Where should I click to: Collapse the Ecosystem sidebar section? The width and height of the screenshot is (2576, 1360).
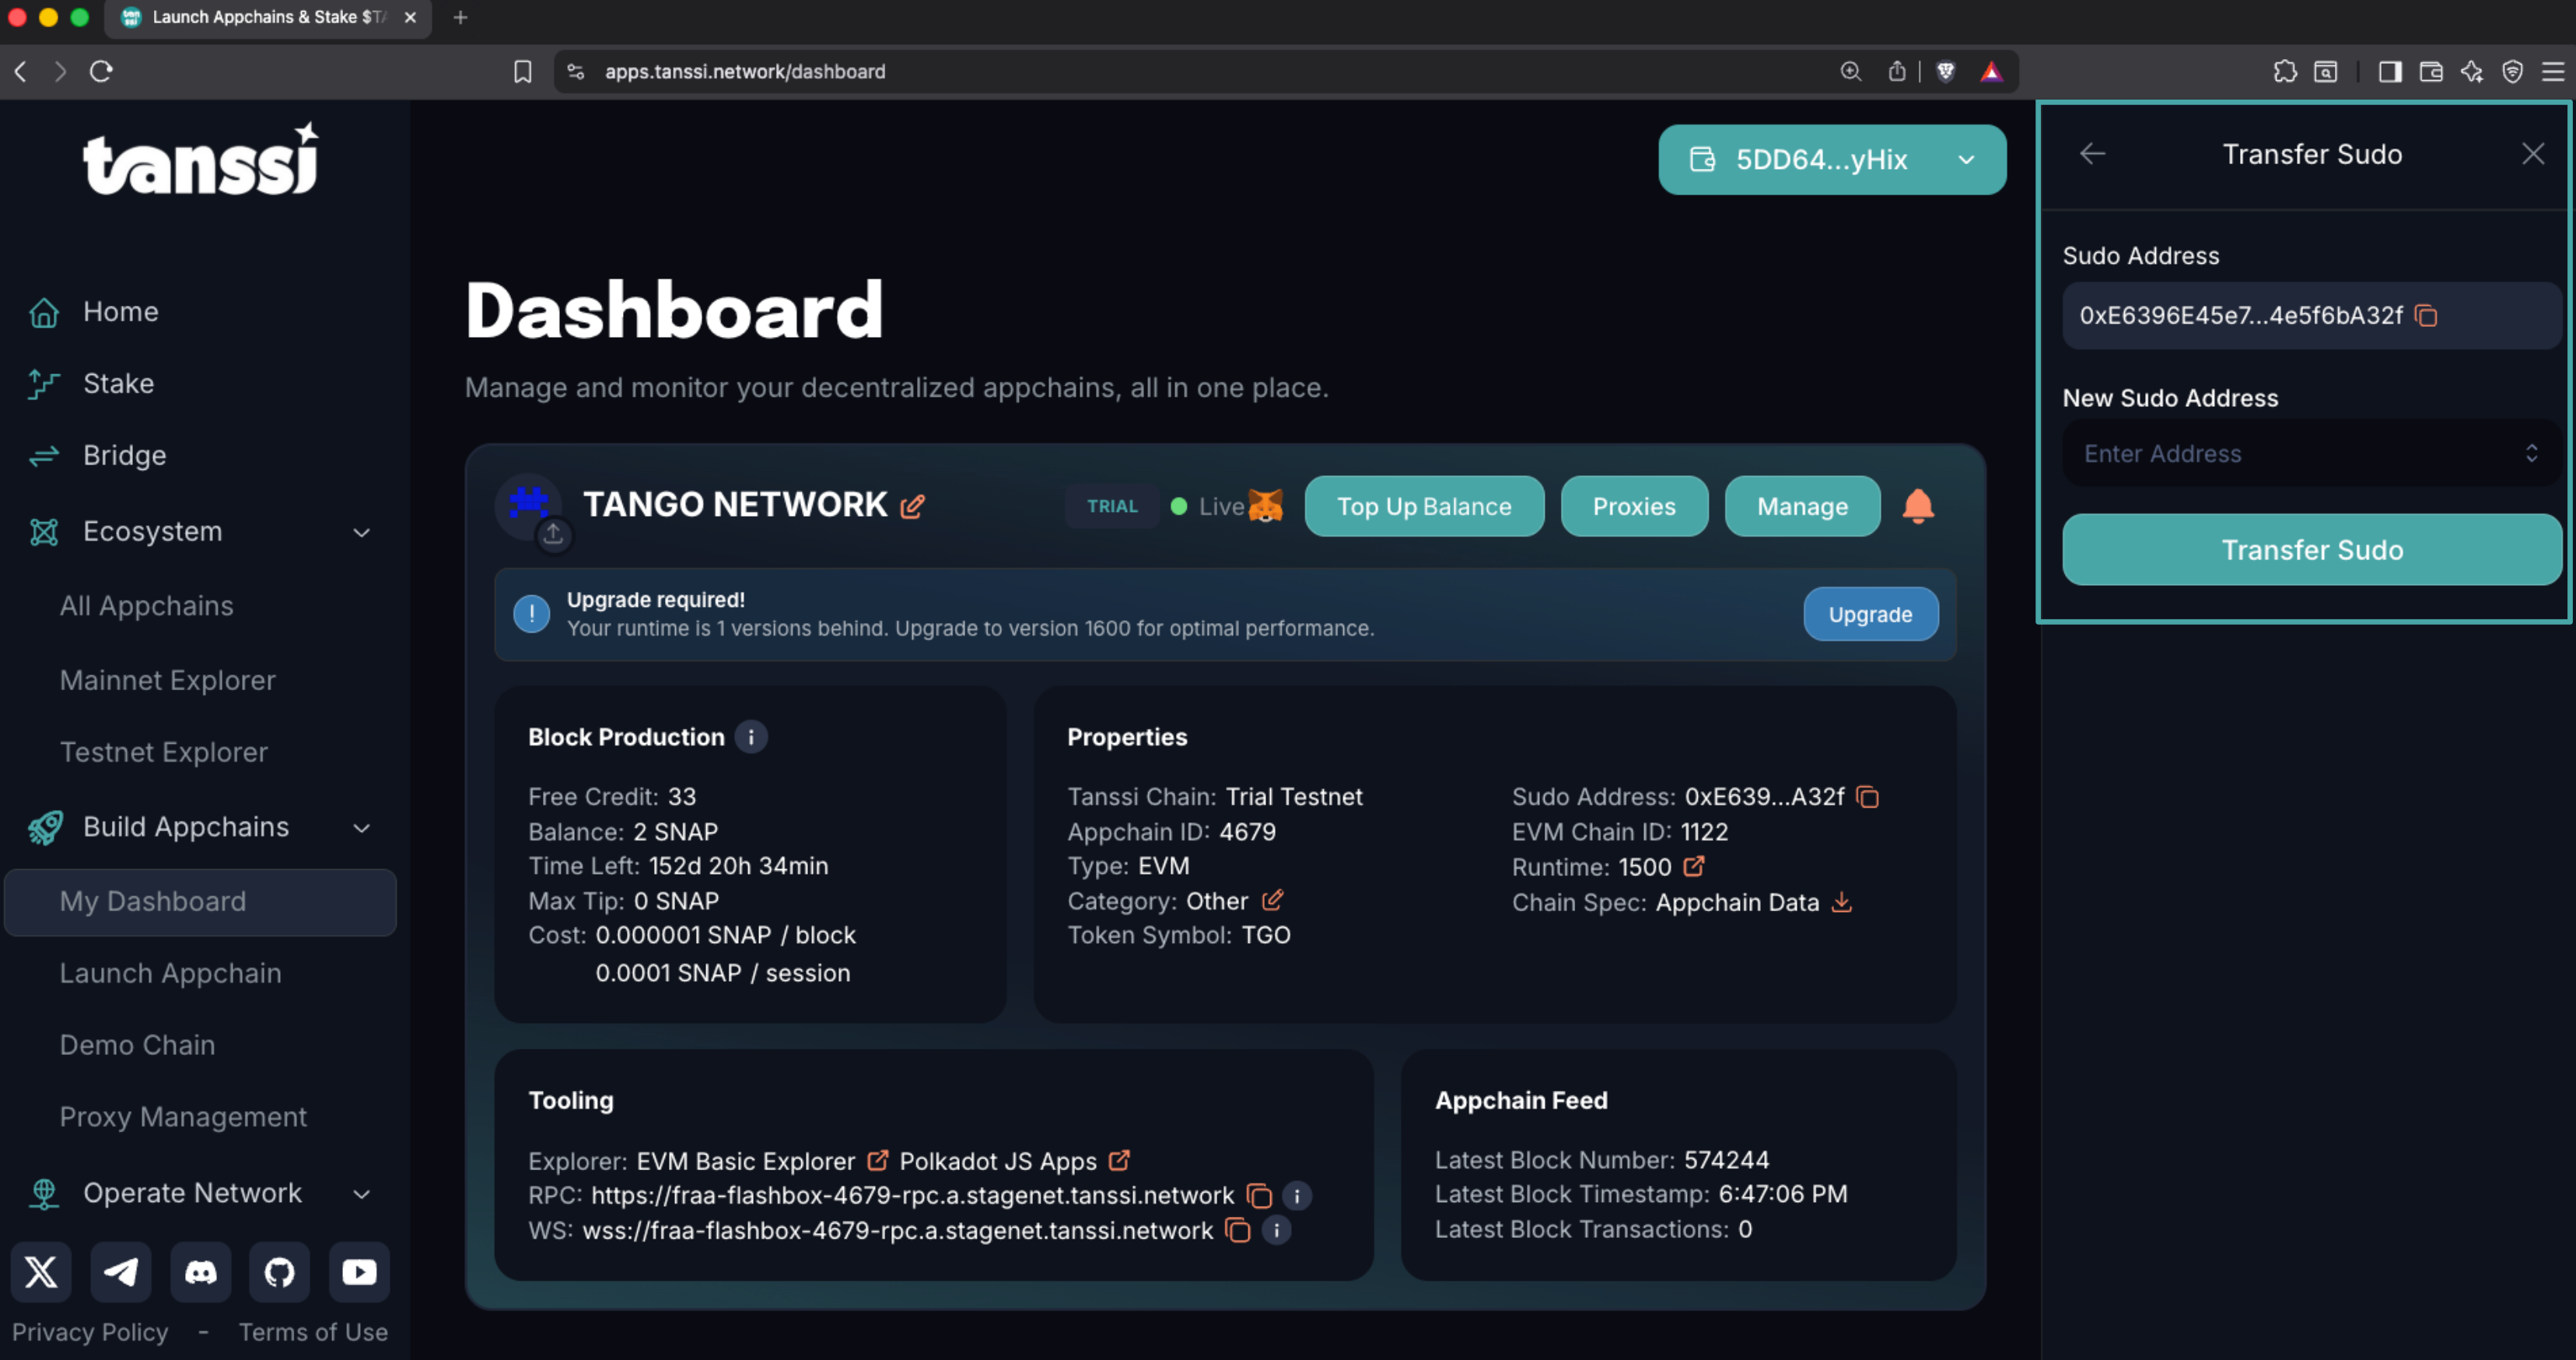tap(362, 532)
